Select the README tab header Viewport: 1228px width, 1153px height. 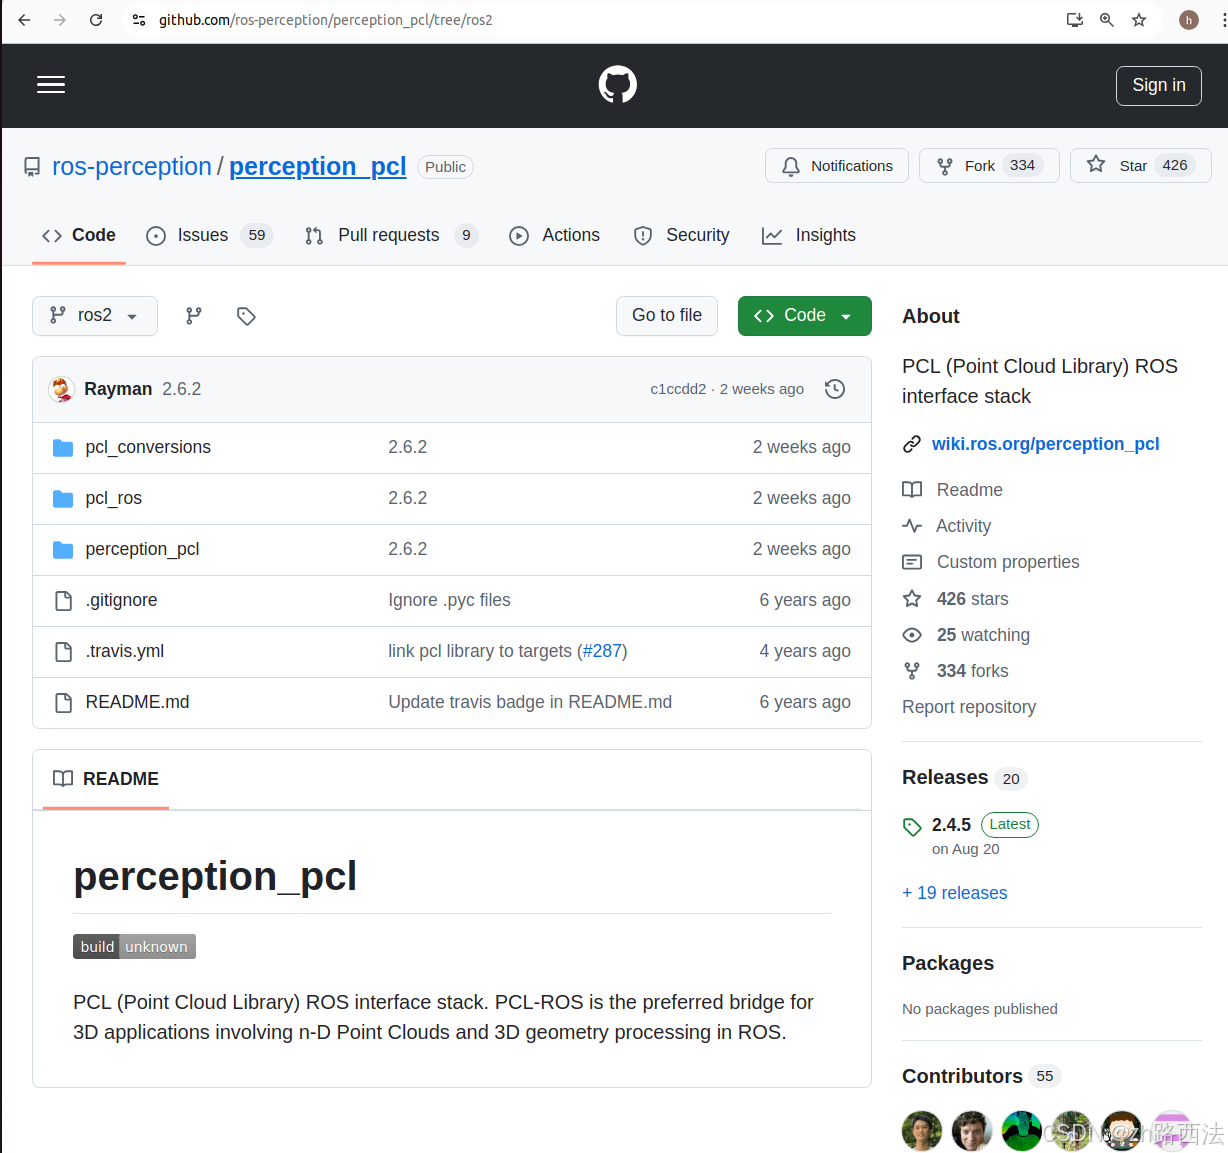(x=106, y=779)
